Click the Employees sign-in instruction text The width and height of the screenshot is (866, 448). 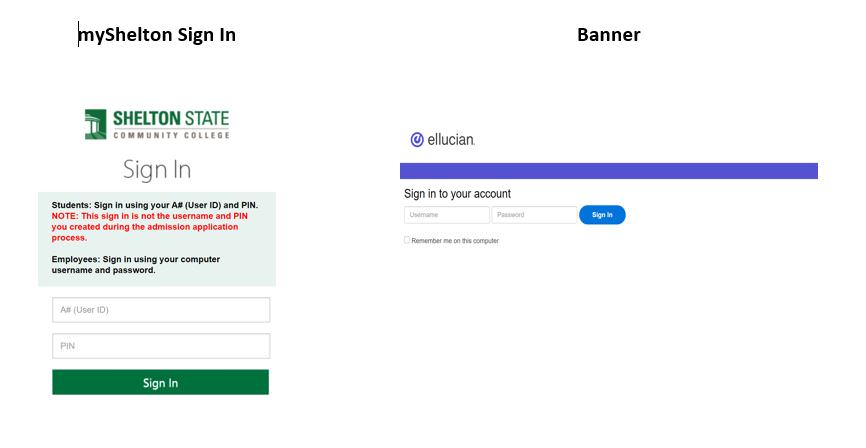(136, 265)
